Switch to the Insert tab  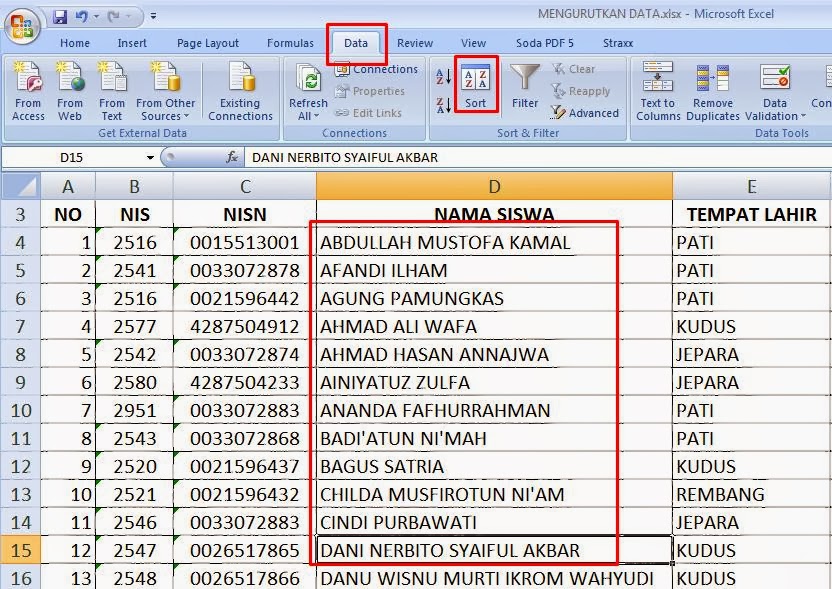(132, 43)
